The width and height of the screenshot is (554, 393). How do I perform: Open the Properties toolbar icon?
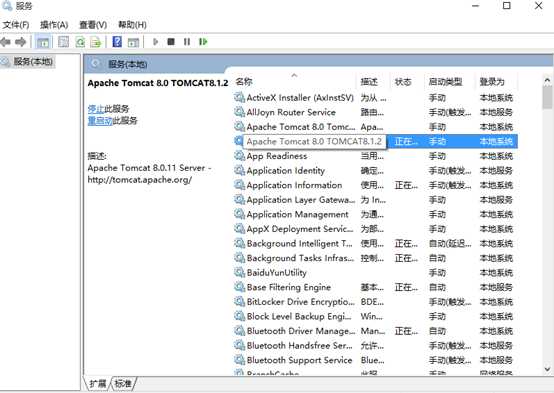[63, 42]
